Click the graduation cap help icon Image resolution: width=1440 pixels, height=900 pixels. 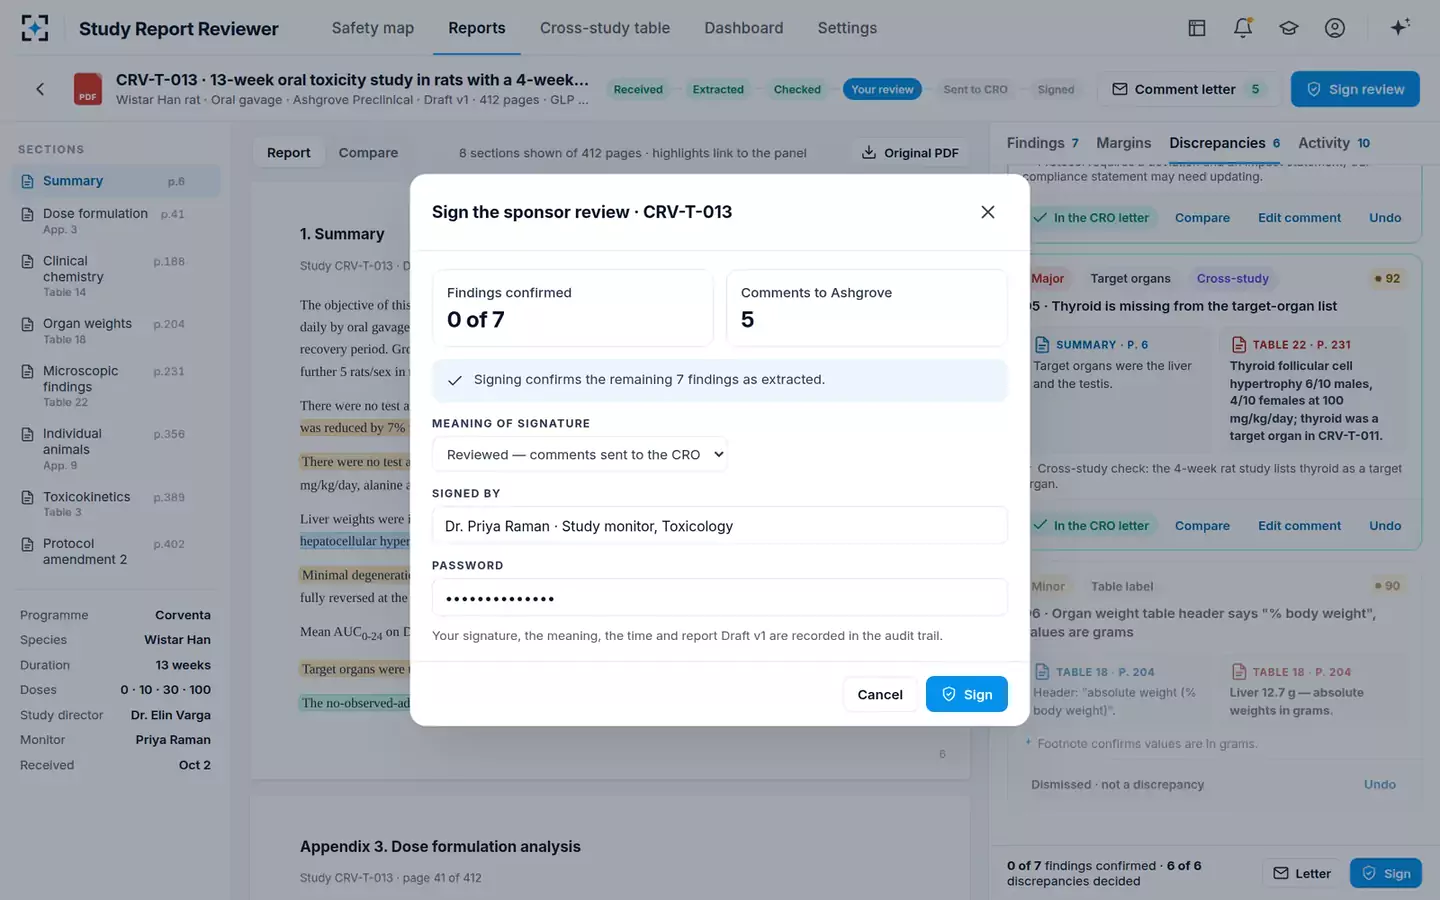[x=1289, y=28]
